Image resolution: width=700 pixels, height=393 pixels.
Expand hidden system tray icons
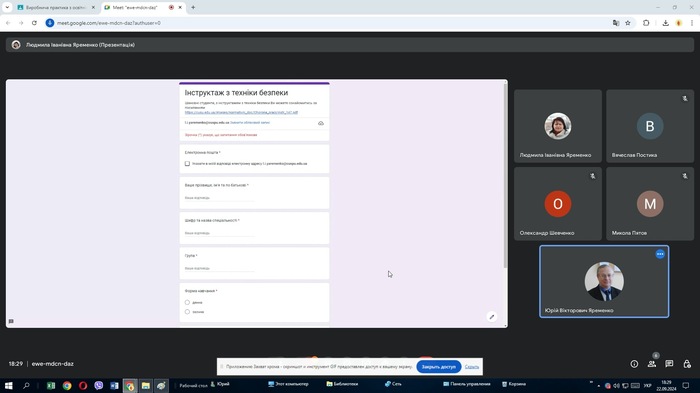(599, 385)
